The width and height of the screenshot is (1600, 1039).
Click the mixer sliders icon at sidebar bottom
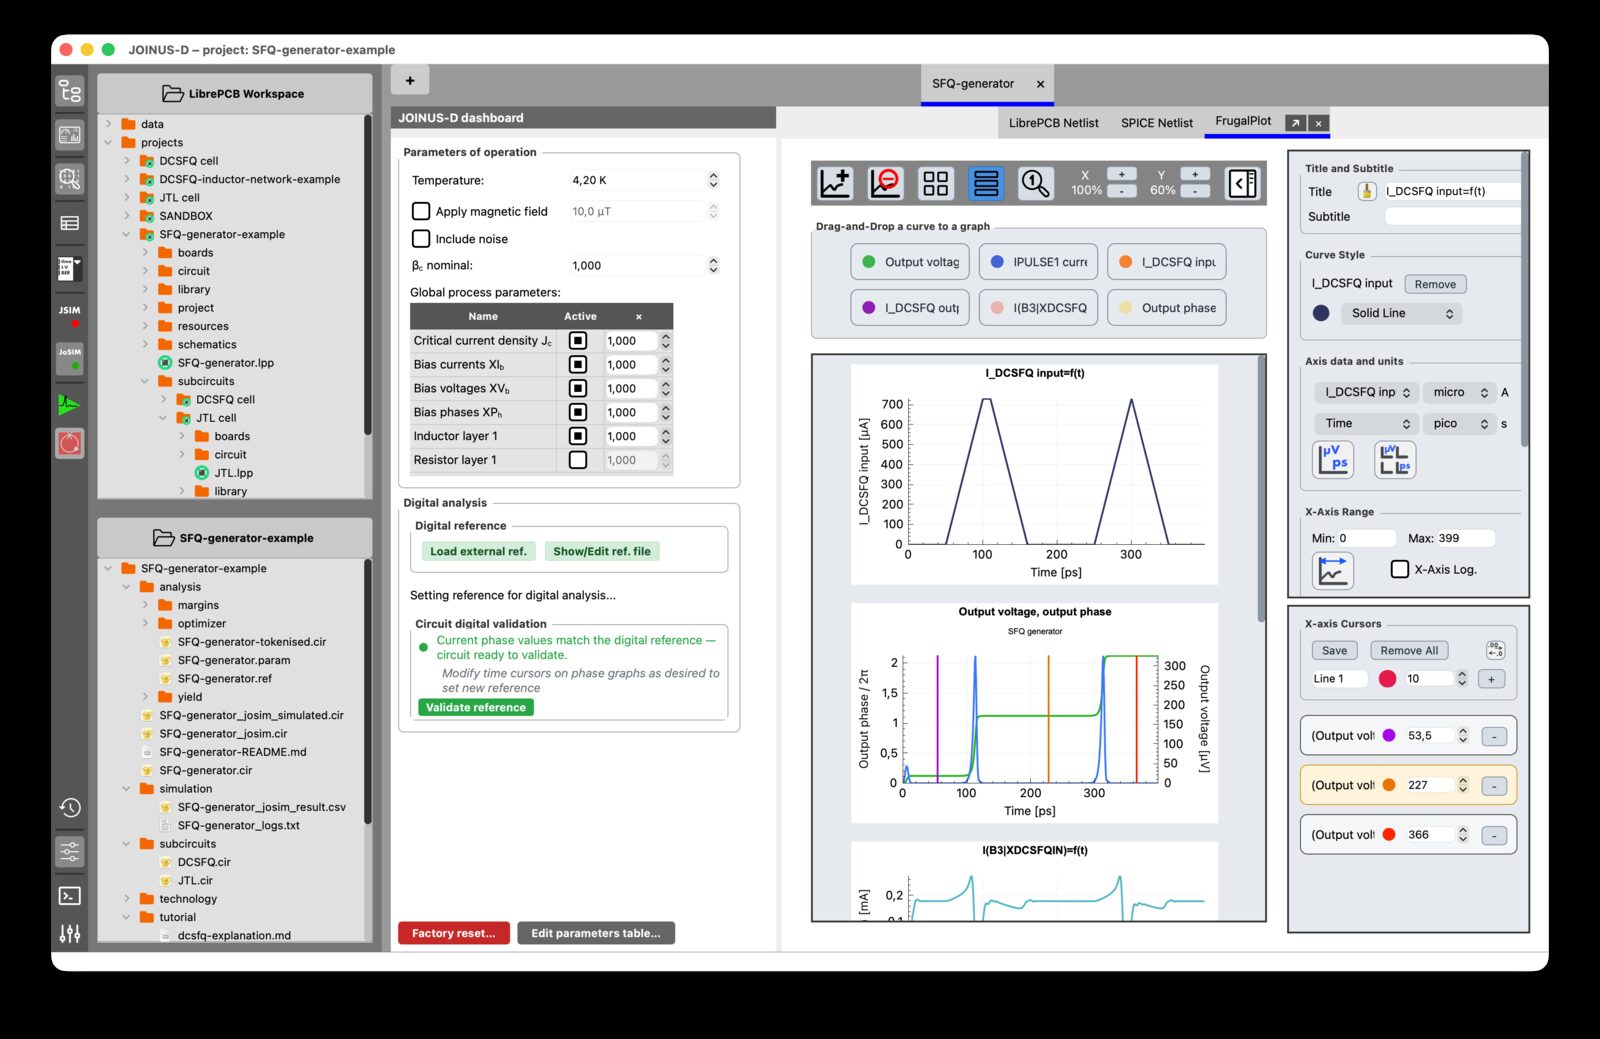click(69, 934)
